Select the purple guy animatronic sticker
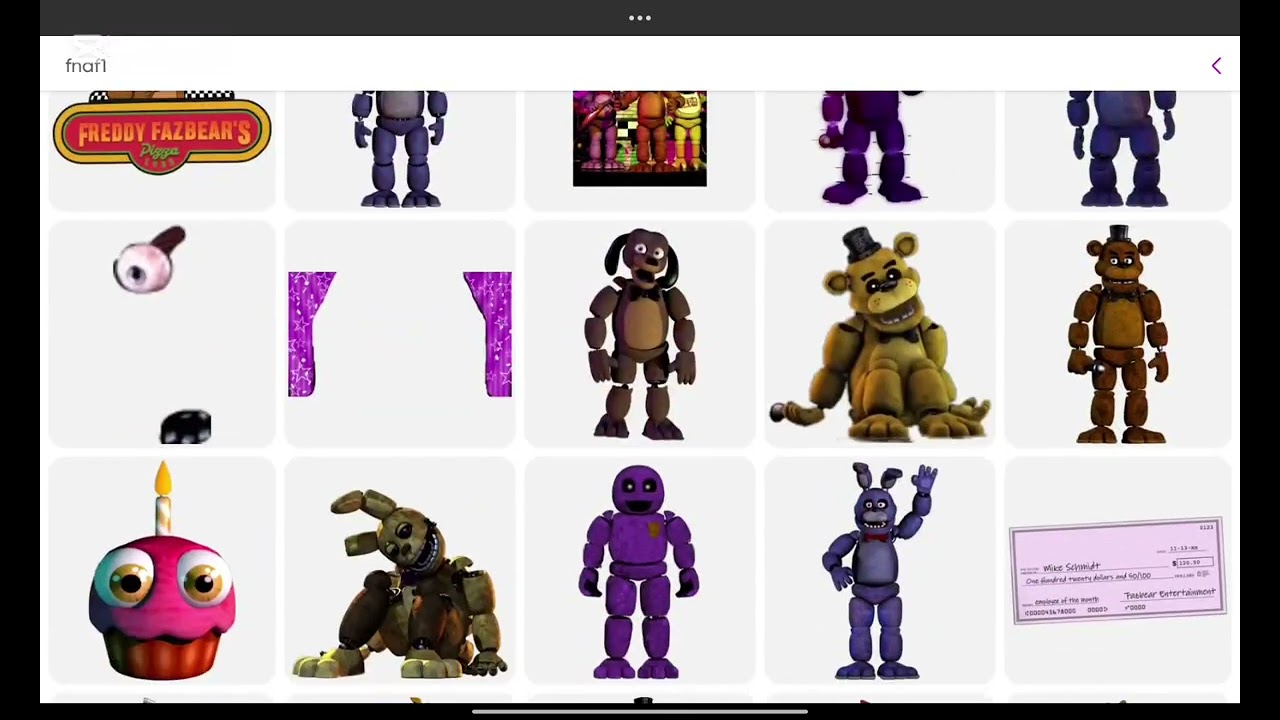Screen dimensions: 1280x720 point(640,572)
